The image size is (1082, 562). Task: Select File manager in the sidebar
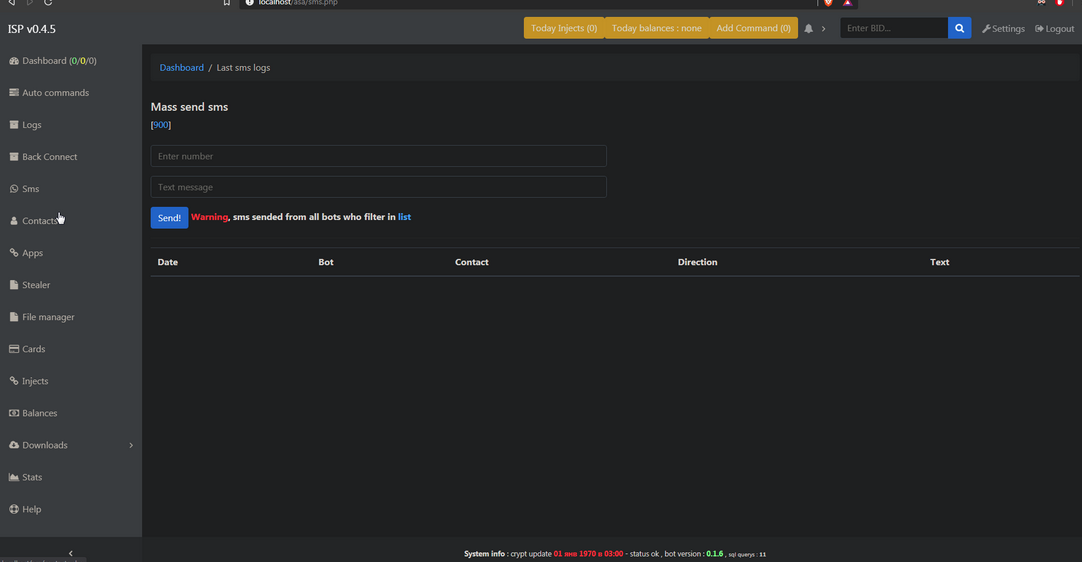click(48, 317)
